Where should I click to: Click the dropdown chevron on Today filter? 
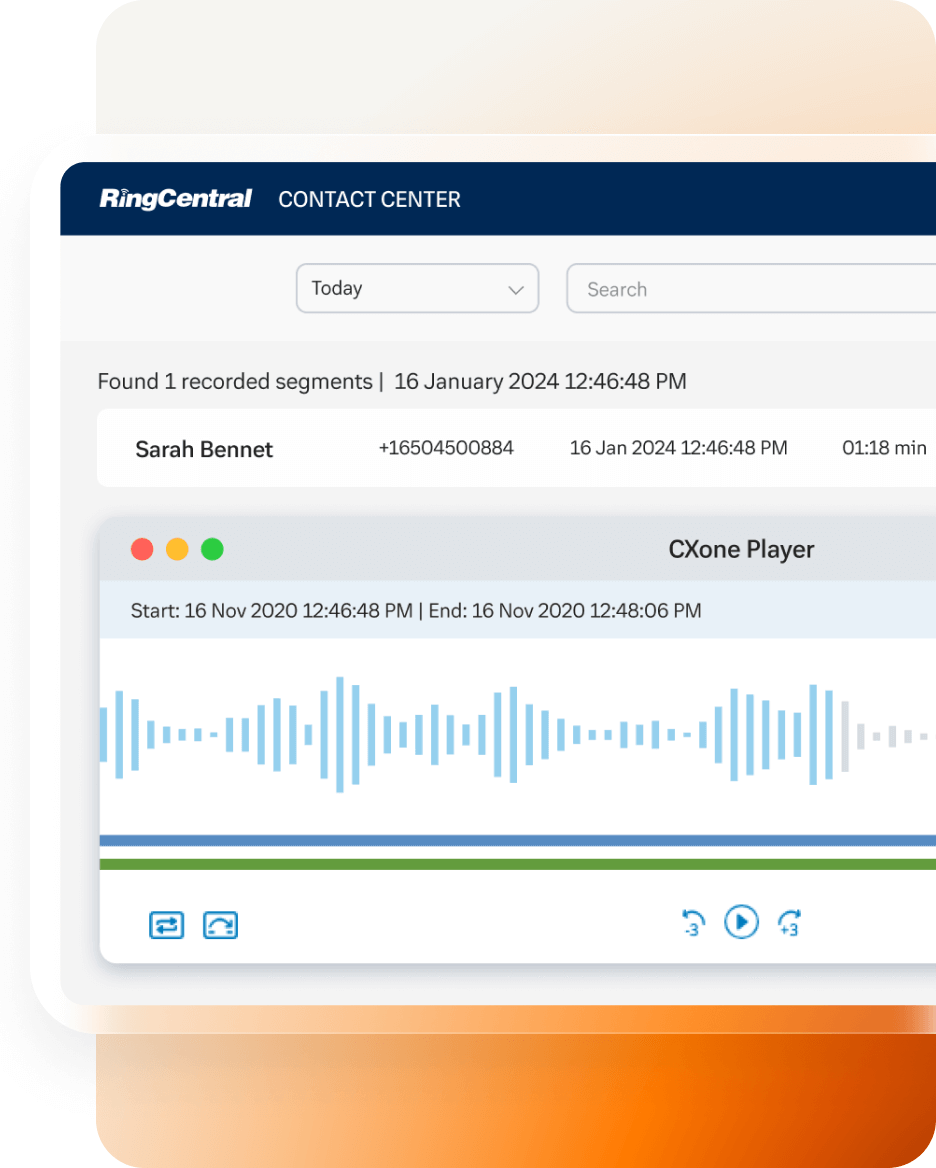coord(516,289)
